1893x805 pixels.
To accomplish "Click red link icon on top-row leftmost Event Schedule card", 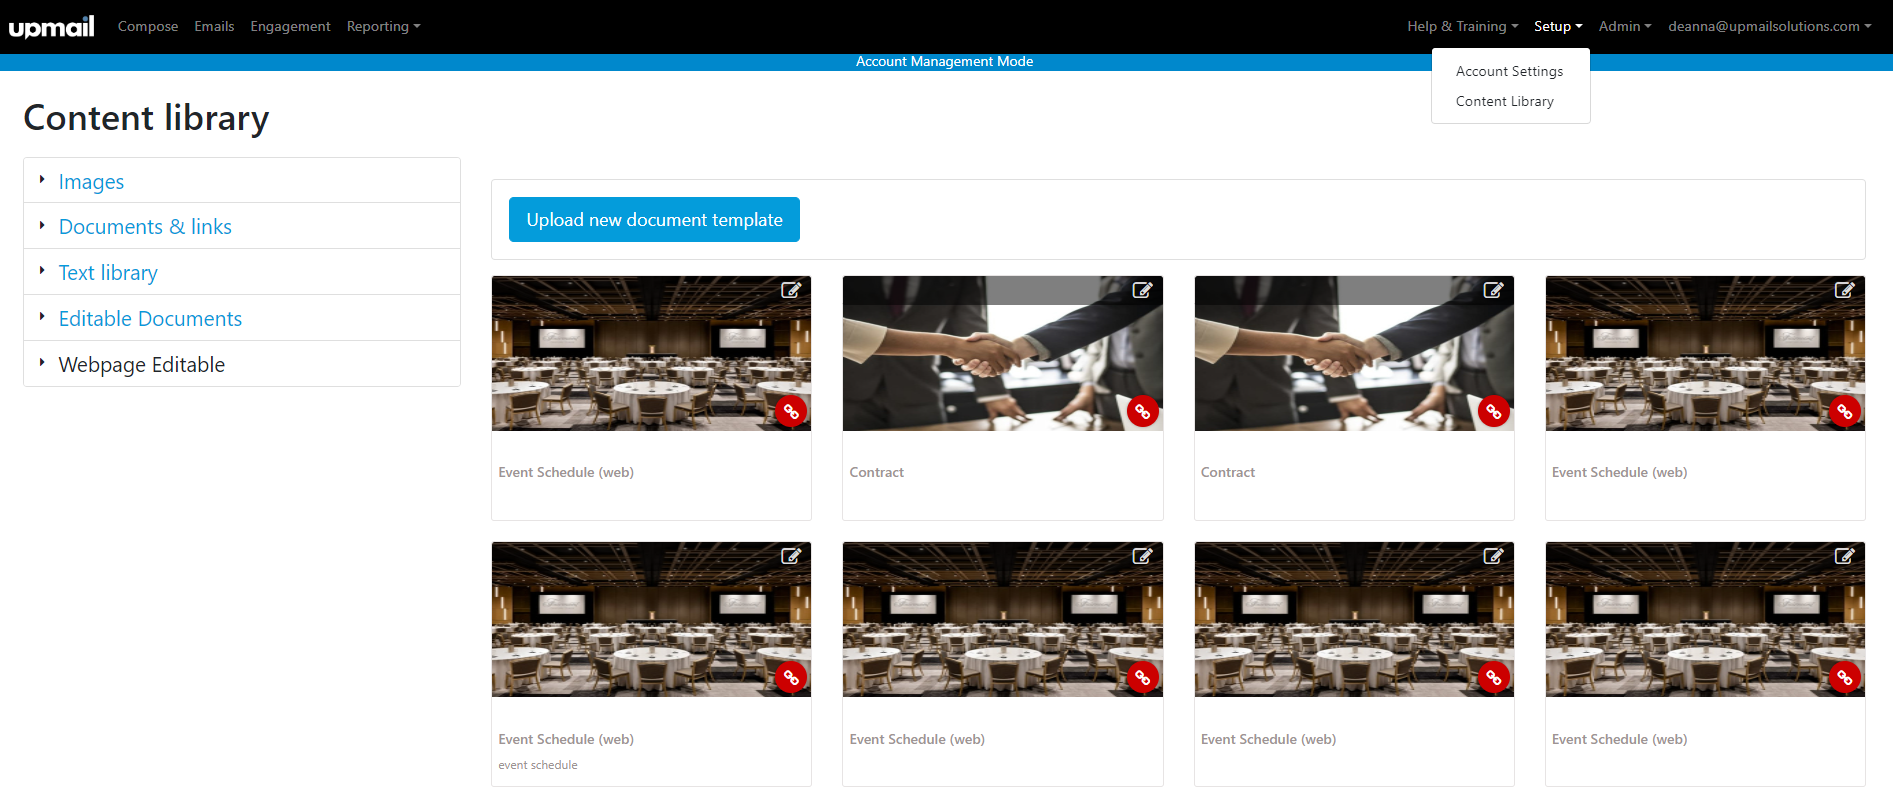I will [x=791, y=411].
